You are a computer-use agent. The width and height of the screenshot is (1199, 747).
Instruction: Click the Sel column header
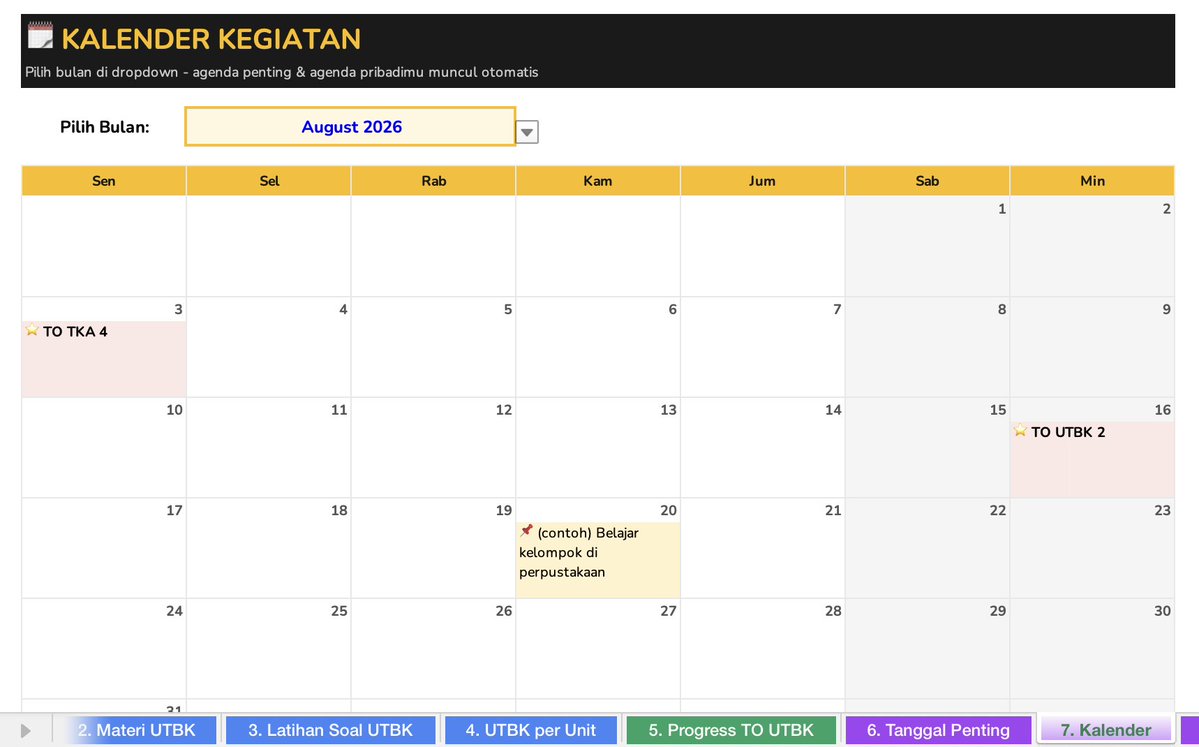[268, 180]
